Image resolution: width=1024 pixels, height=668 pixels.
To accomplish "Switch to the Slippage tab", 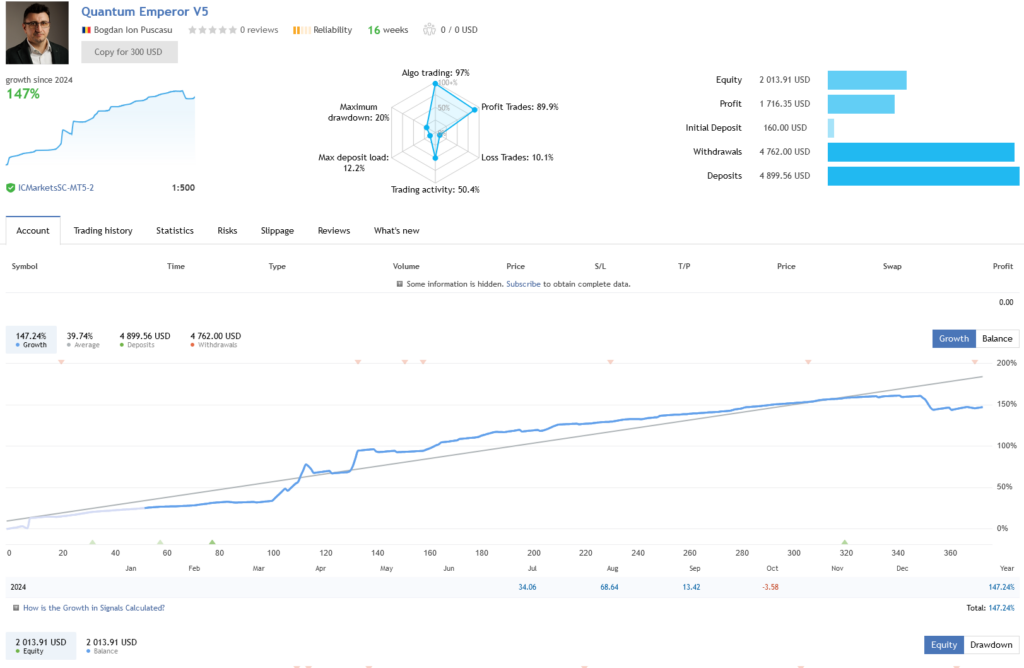I will point(277,231).
